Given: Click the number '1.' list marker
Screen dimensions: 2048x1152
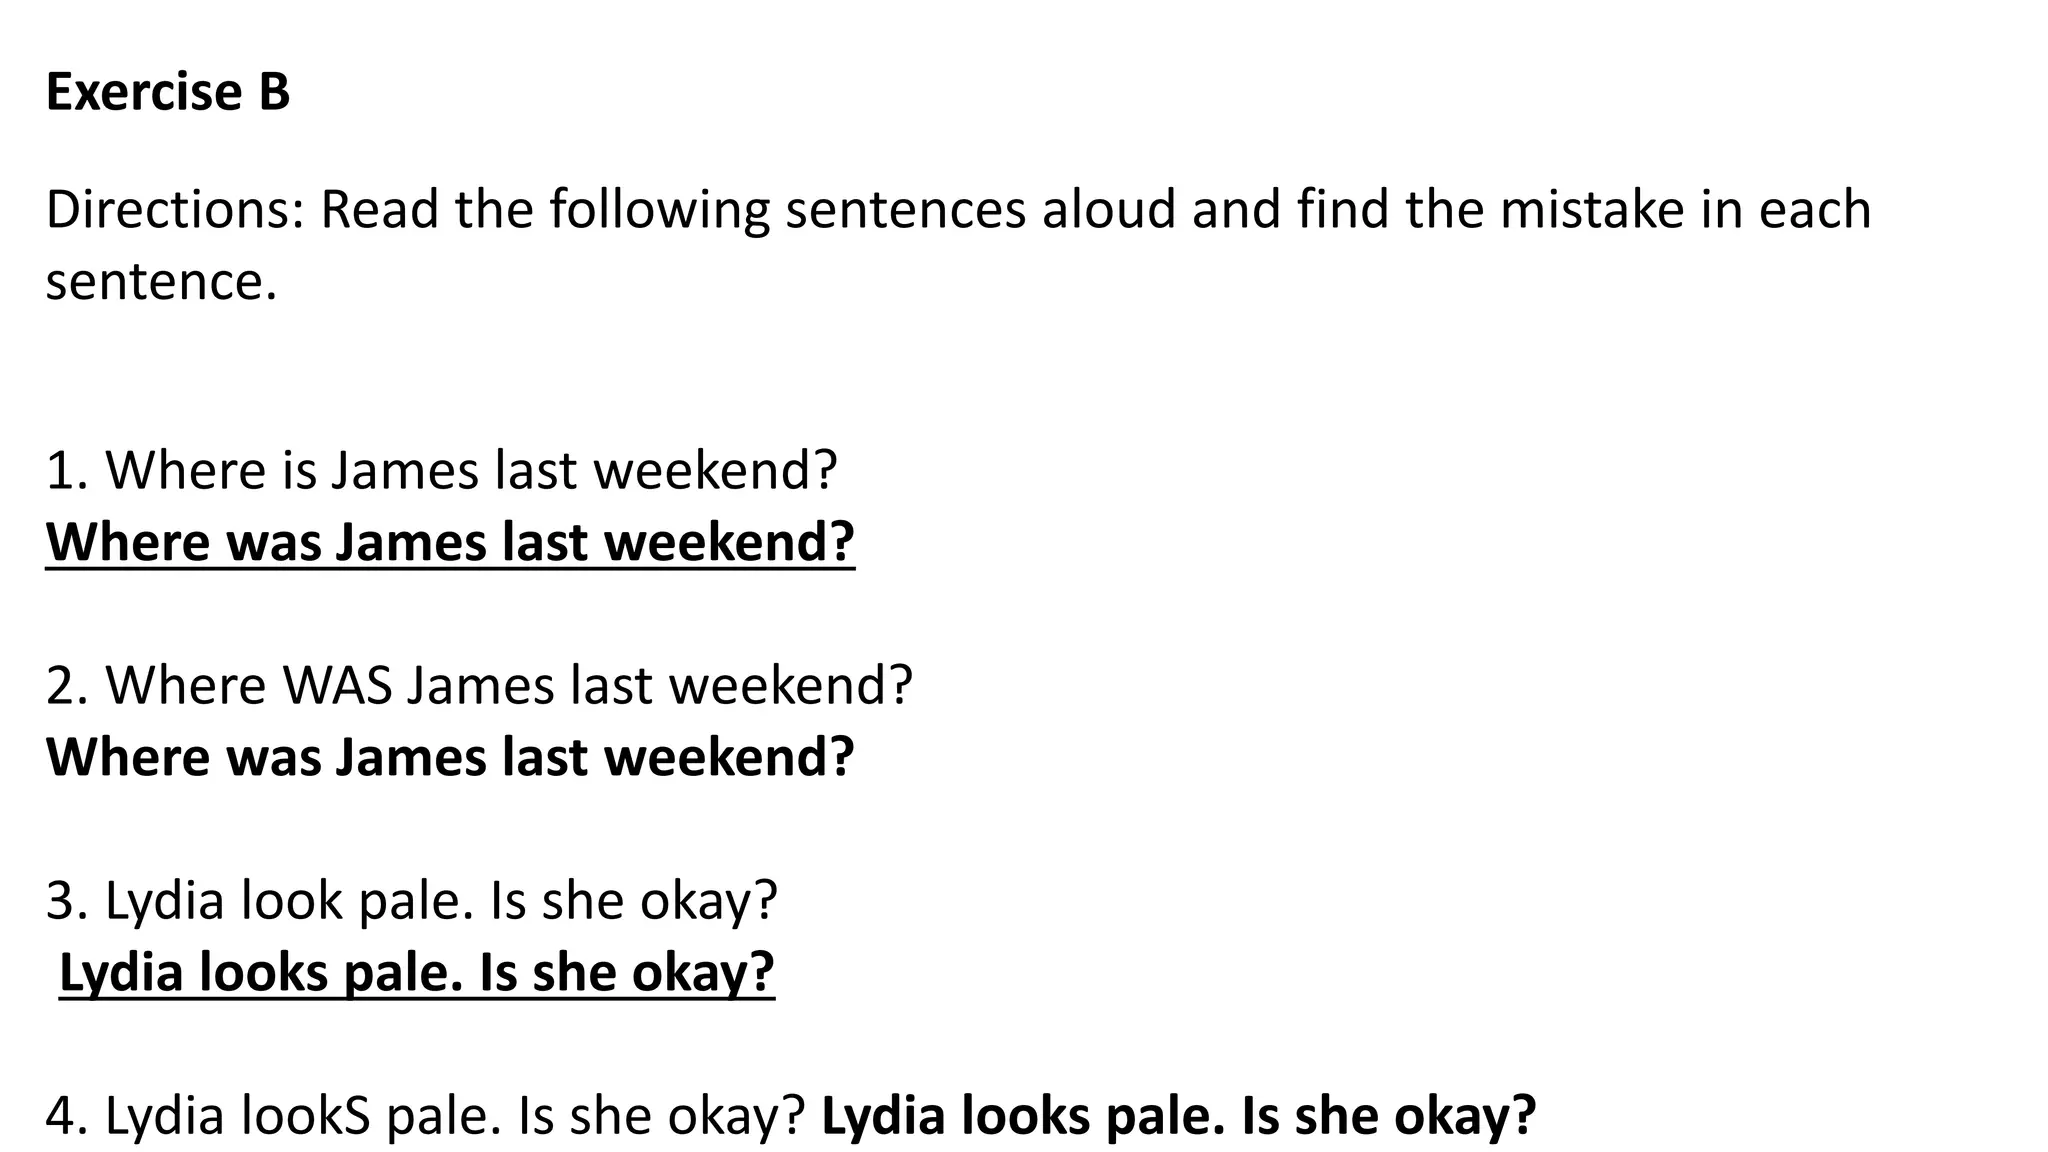Looking at the screenshot, I should (68, 471).
